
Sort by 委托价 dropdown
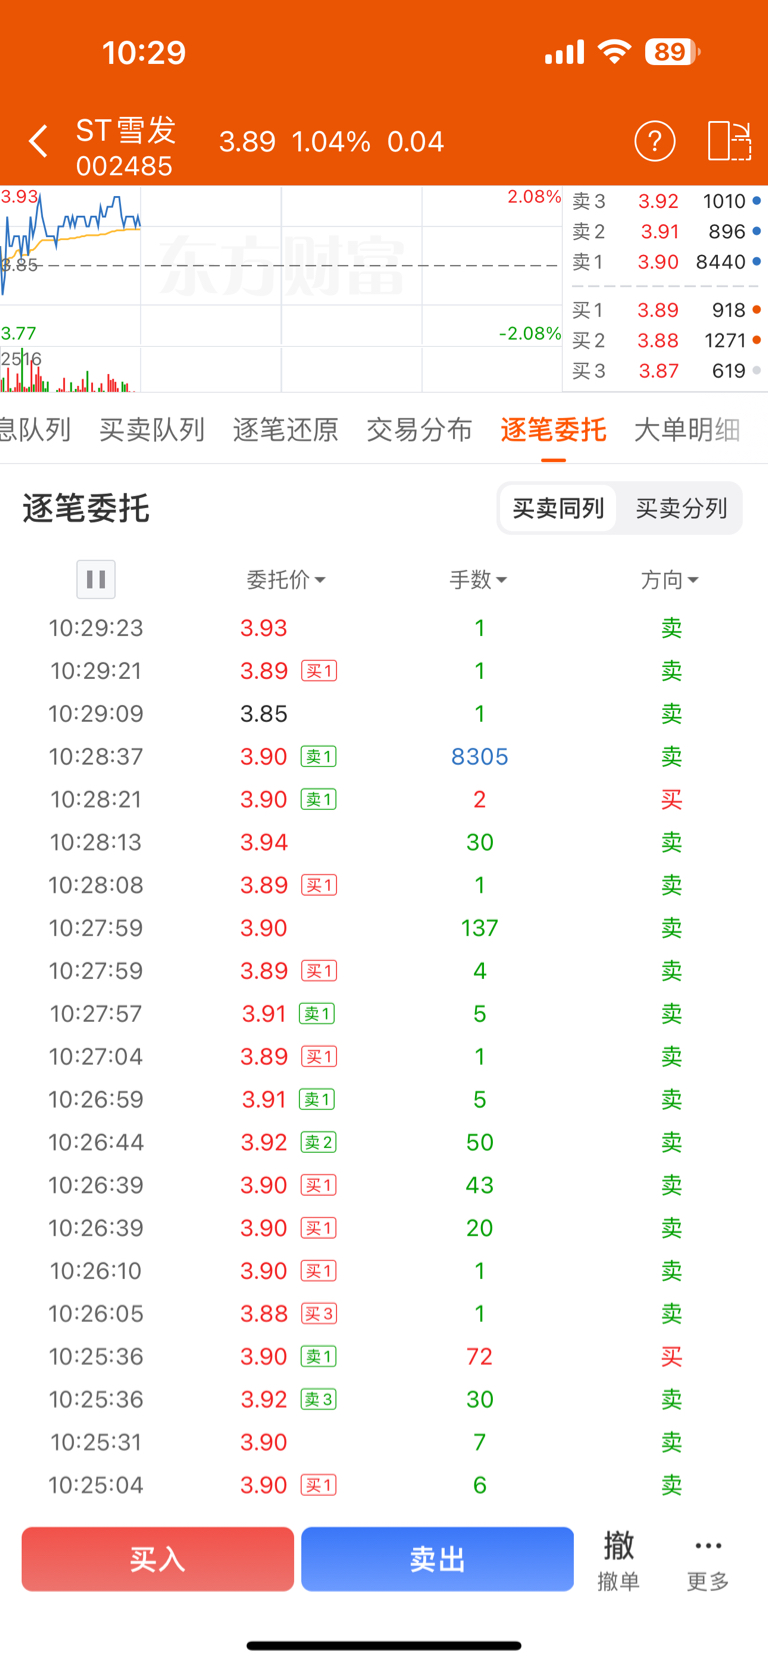tap(286, 580)
